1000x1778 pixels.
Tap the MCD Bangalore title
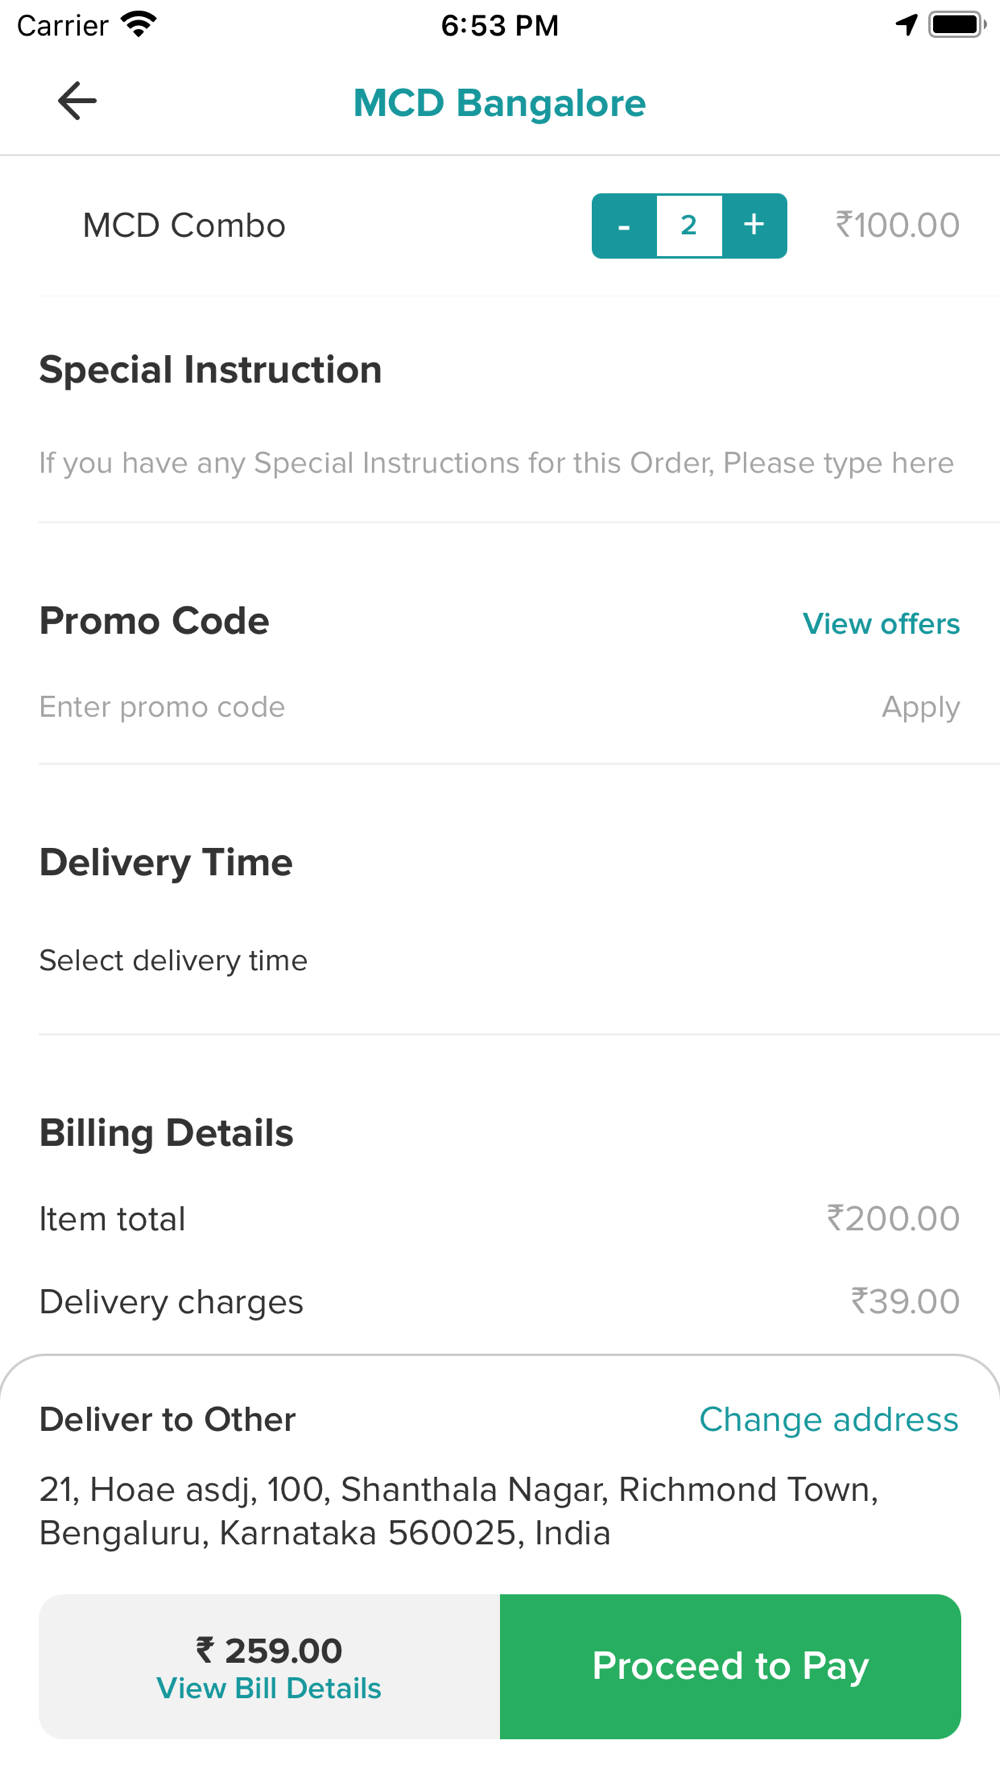point(500,103)
